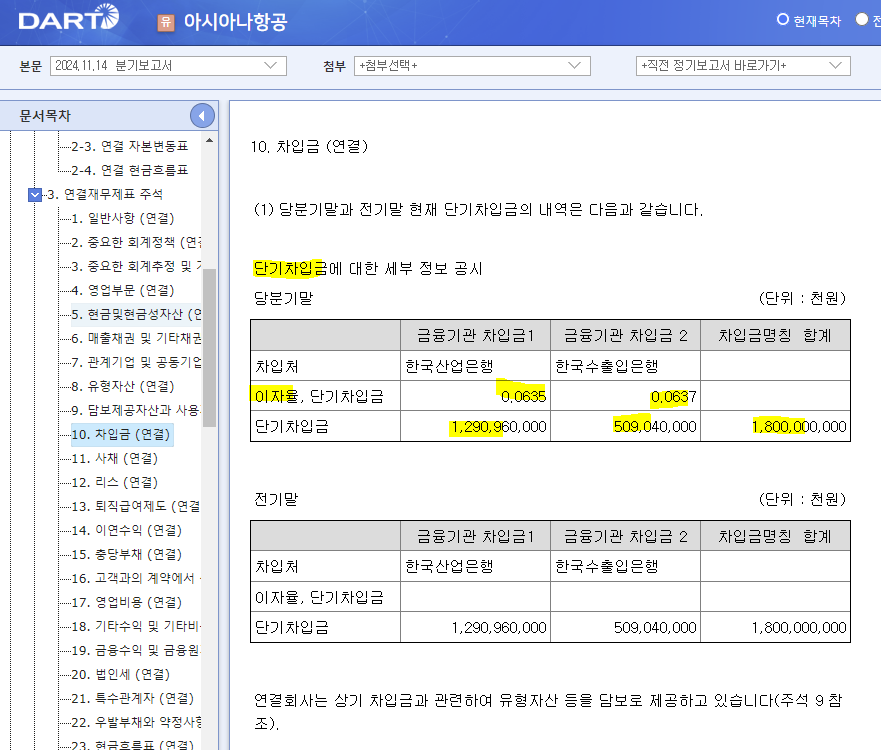Click 한국산업은행 in the 당분기말 table
This screenshot has width=881, height=750.
click(449, 366)
